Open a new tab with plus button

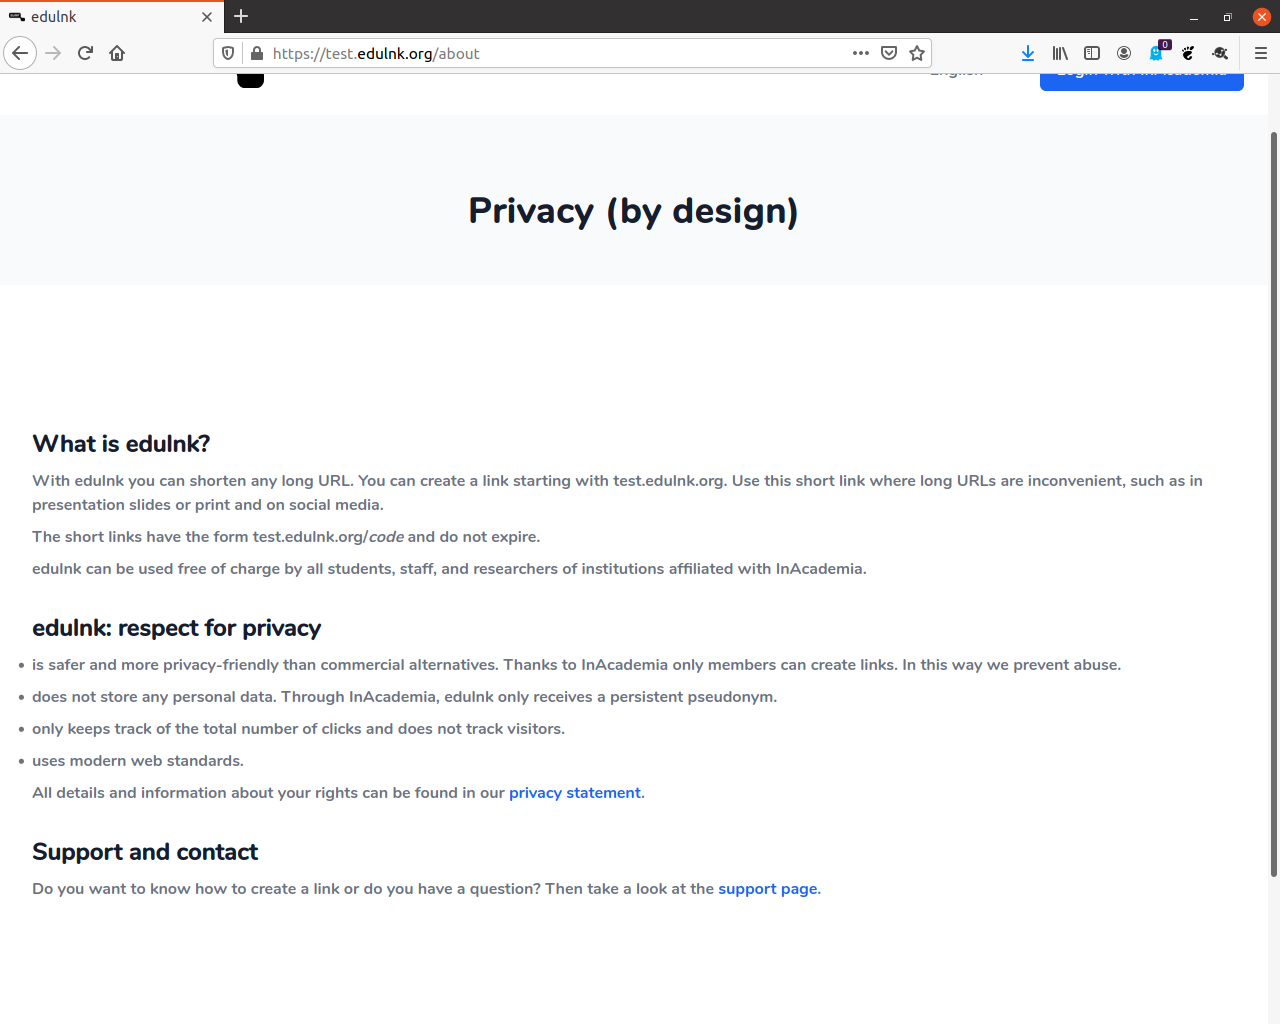[241, 16]
